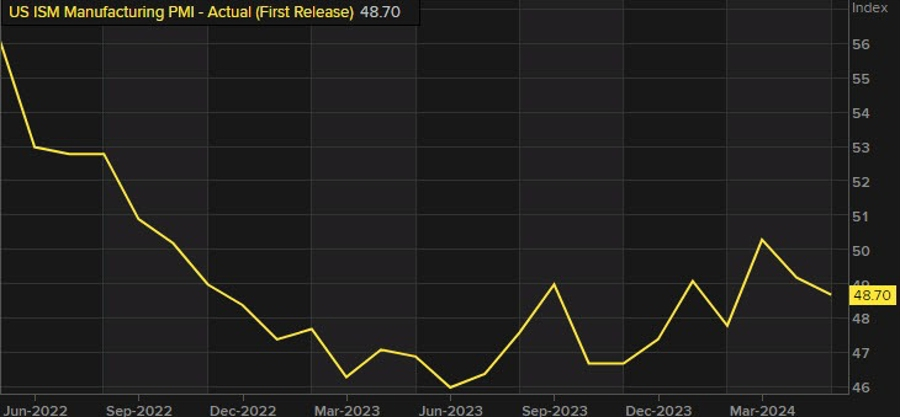Image resolution: width=900 pixels, height=417 pixels.
Task: Click the 55 y-axis label
Action: point(861,79)
